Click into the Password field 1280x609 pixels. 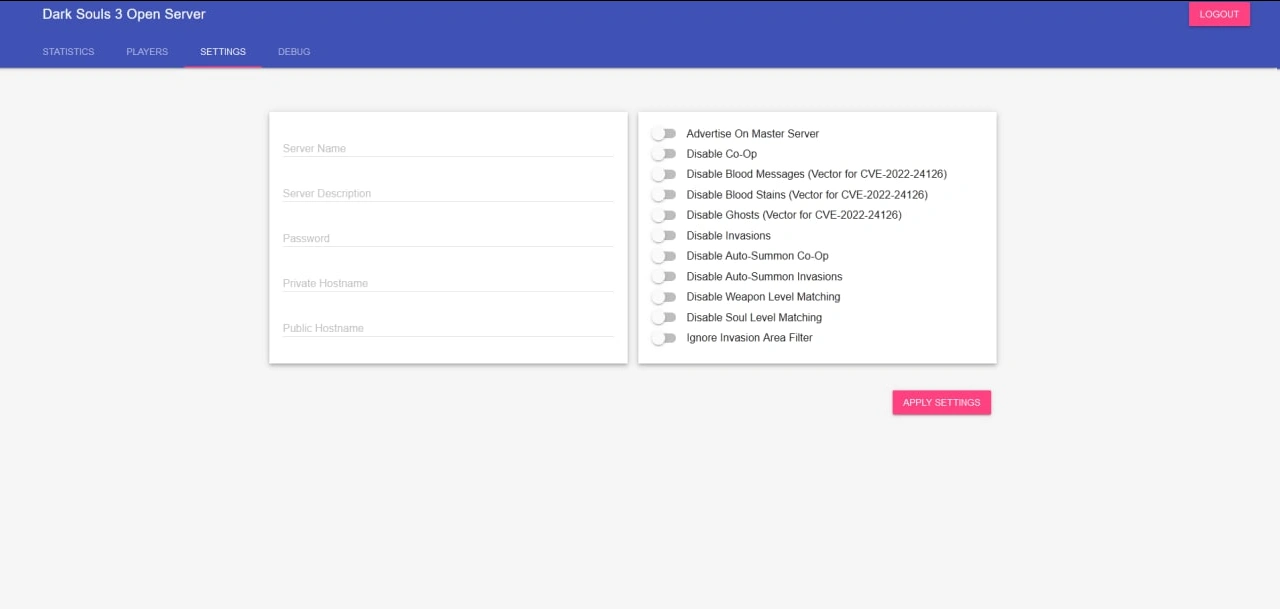pos(447,238)
